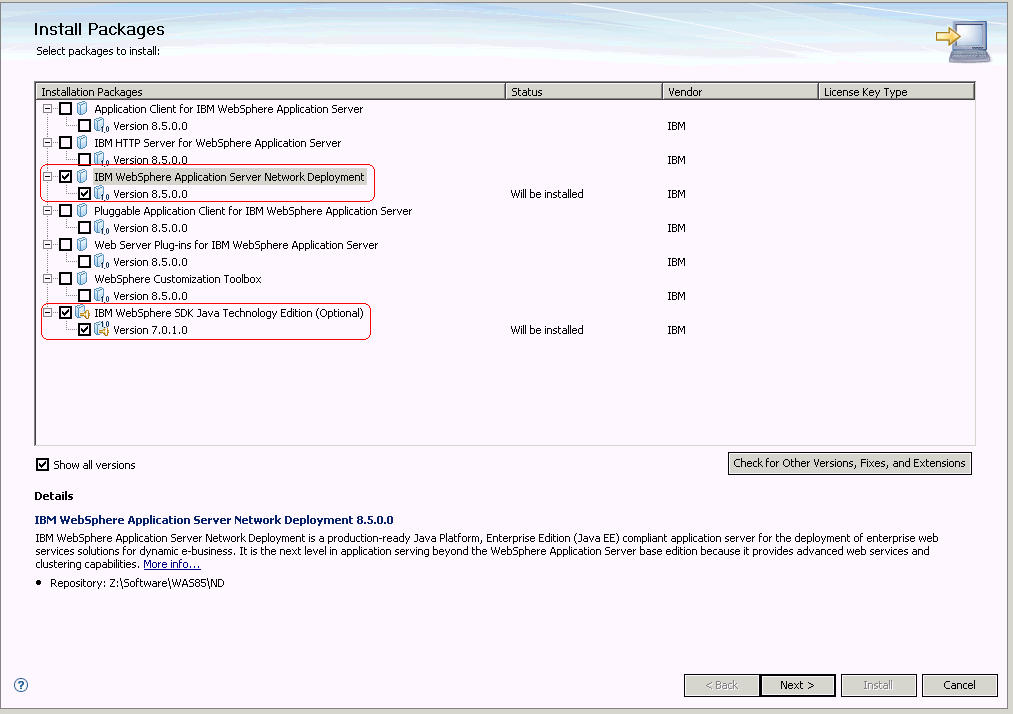
Task: Select the IBM HTTP Server for WebSphere row
Action: coord(217,143)
